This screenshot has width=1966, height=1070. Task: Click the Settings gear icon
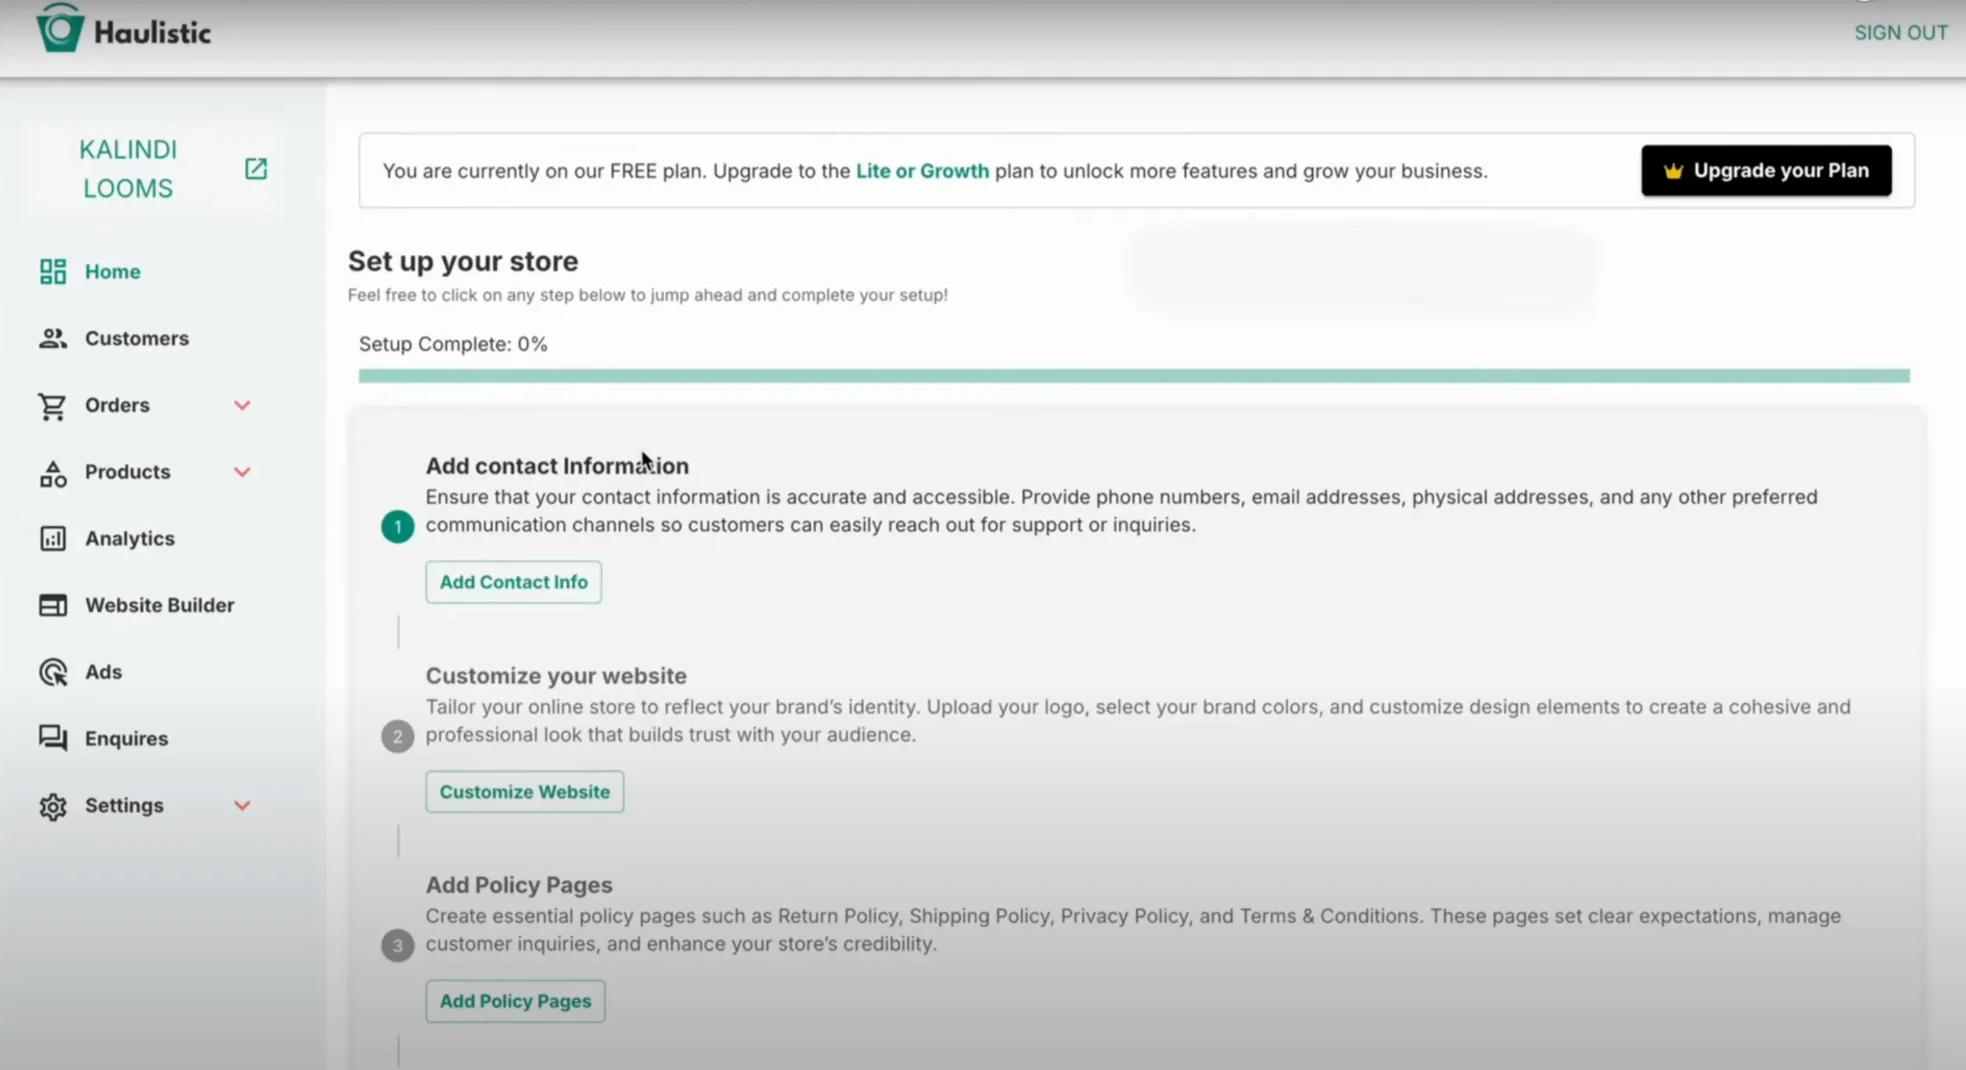point(53,806)
